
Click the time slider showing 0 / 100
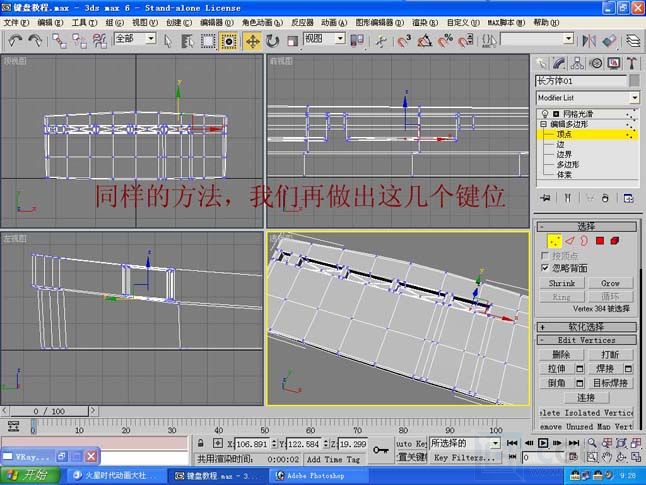coord(49,411)
